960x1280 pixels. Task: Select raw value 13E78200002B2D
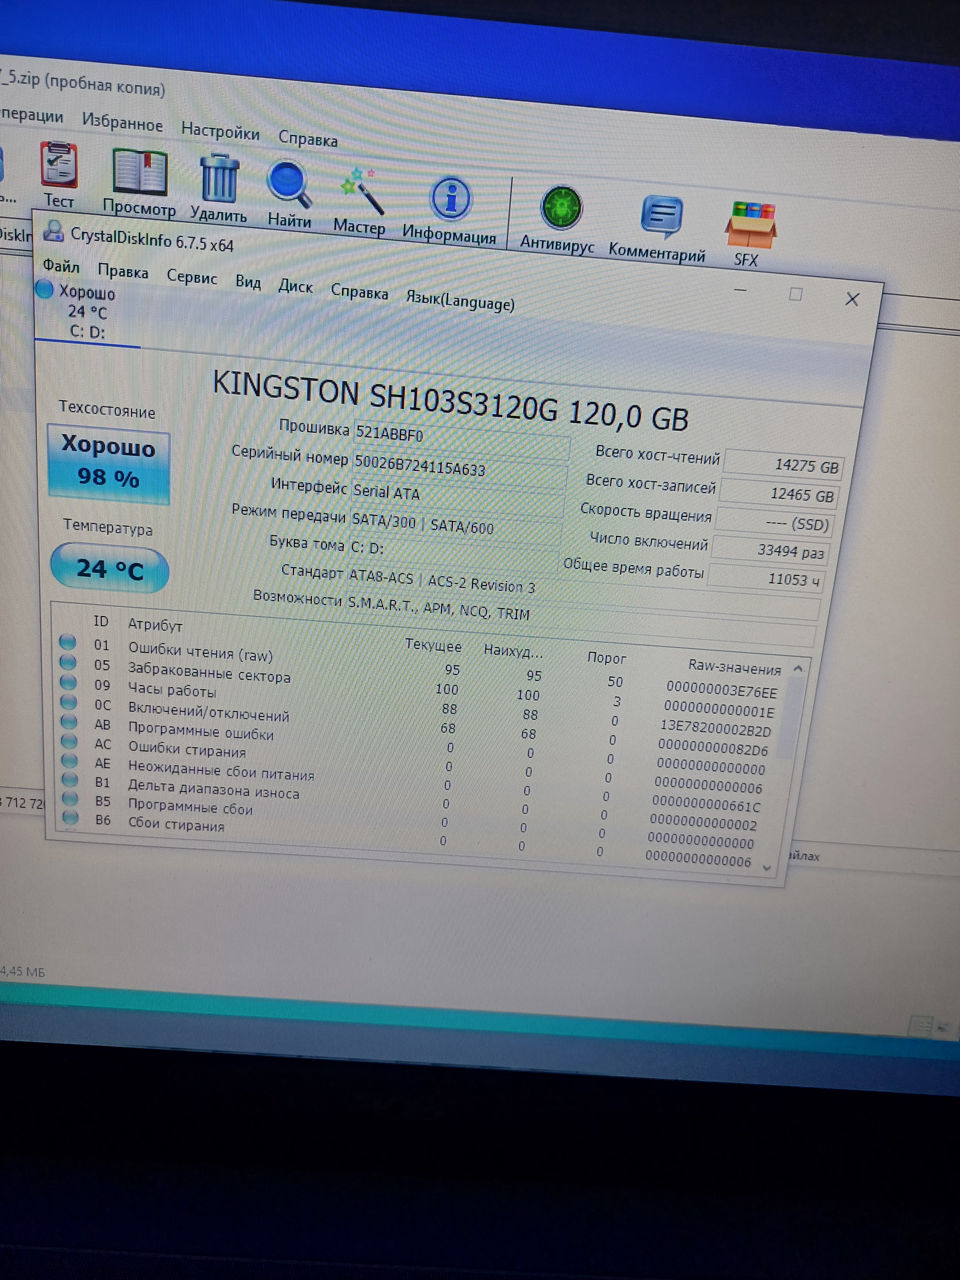pyautogui.click(x=716, y=728)
